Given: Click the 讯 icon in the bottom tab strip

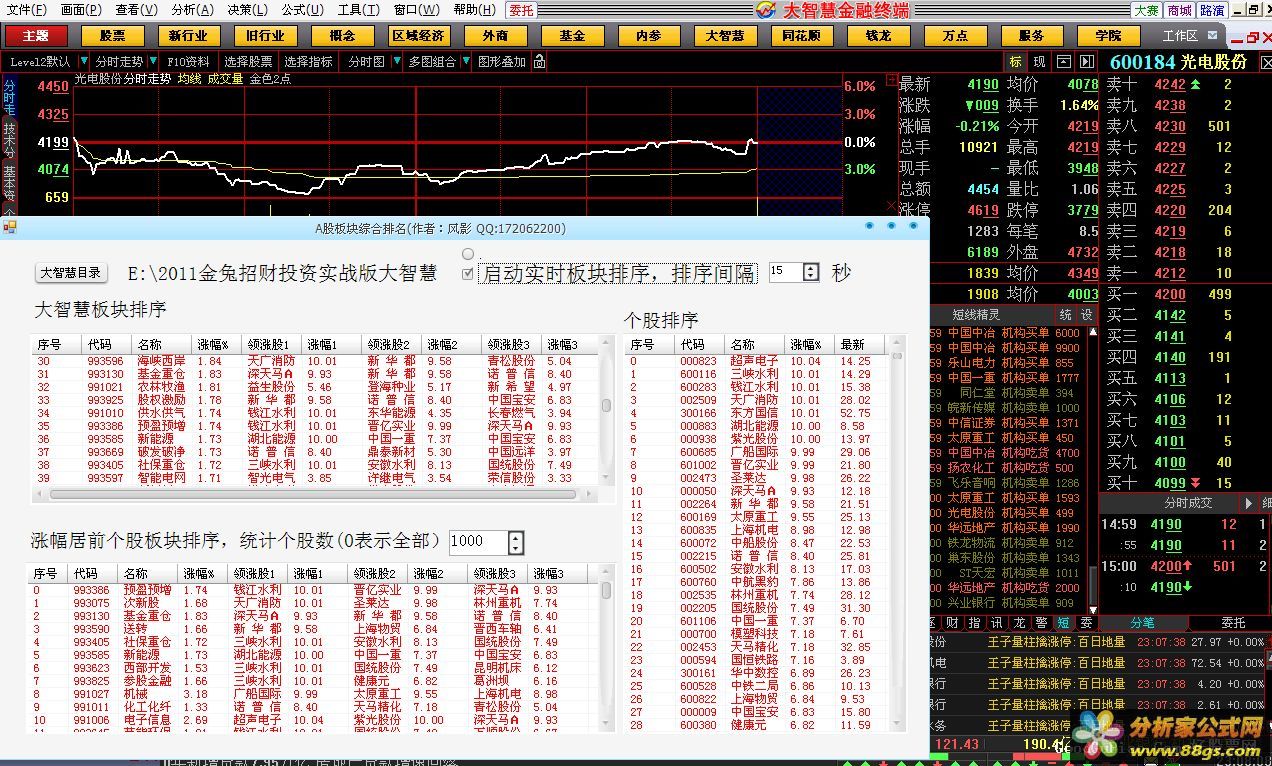Looking at the screenshot, I should tap(996, 623).
